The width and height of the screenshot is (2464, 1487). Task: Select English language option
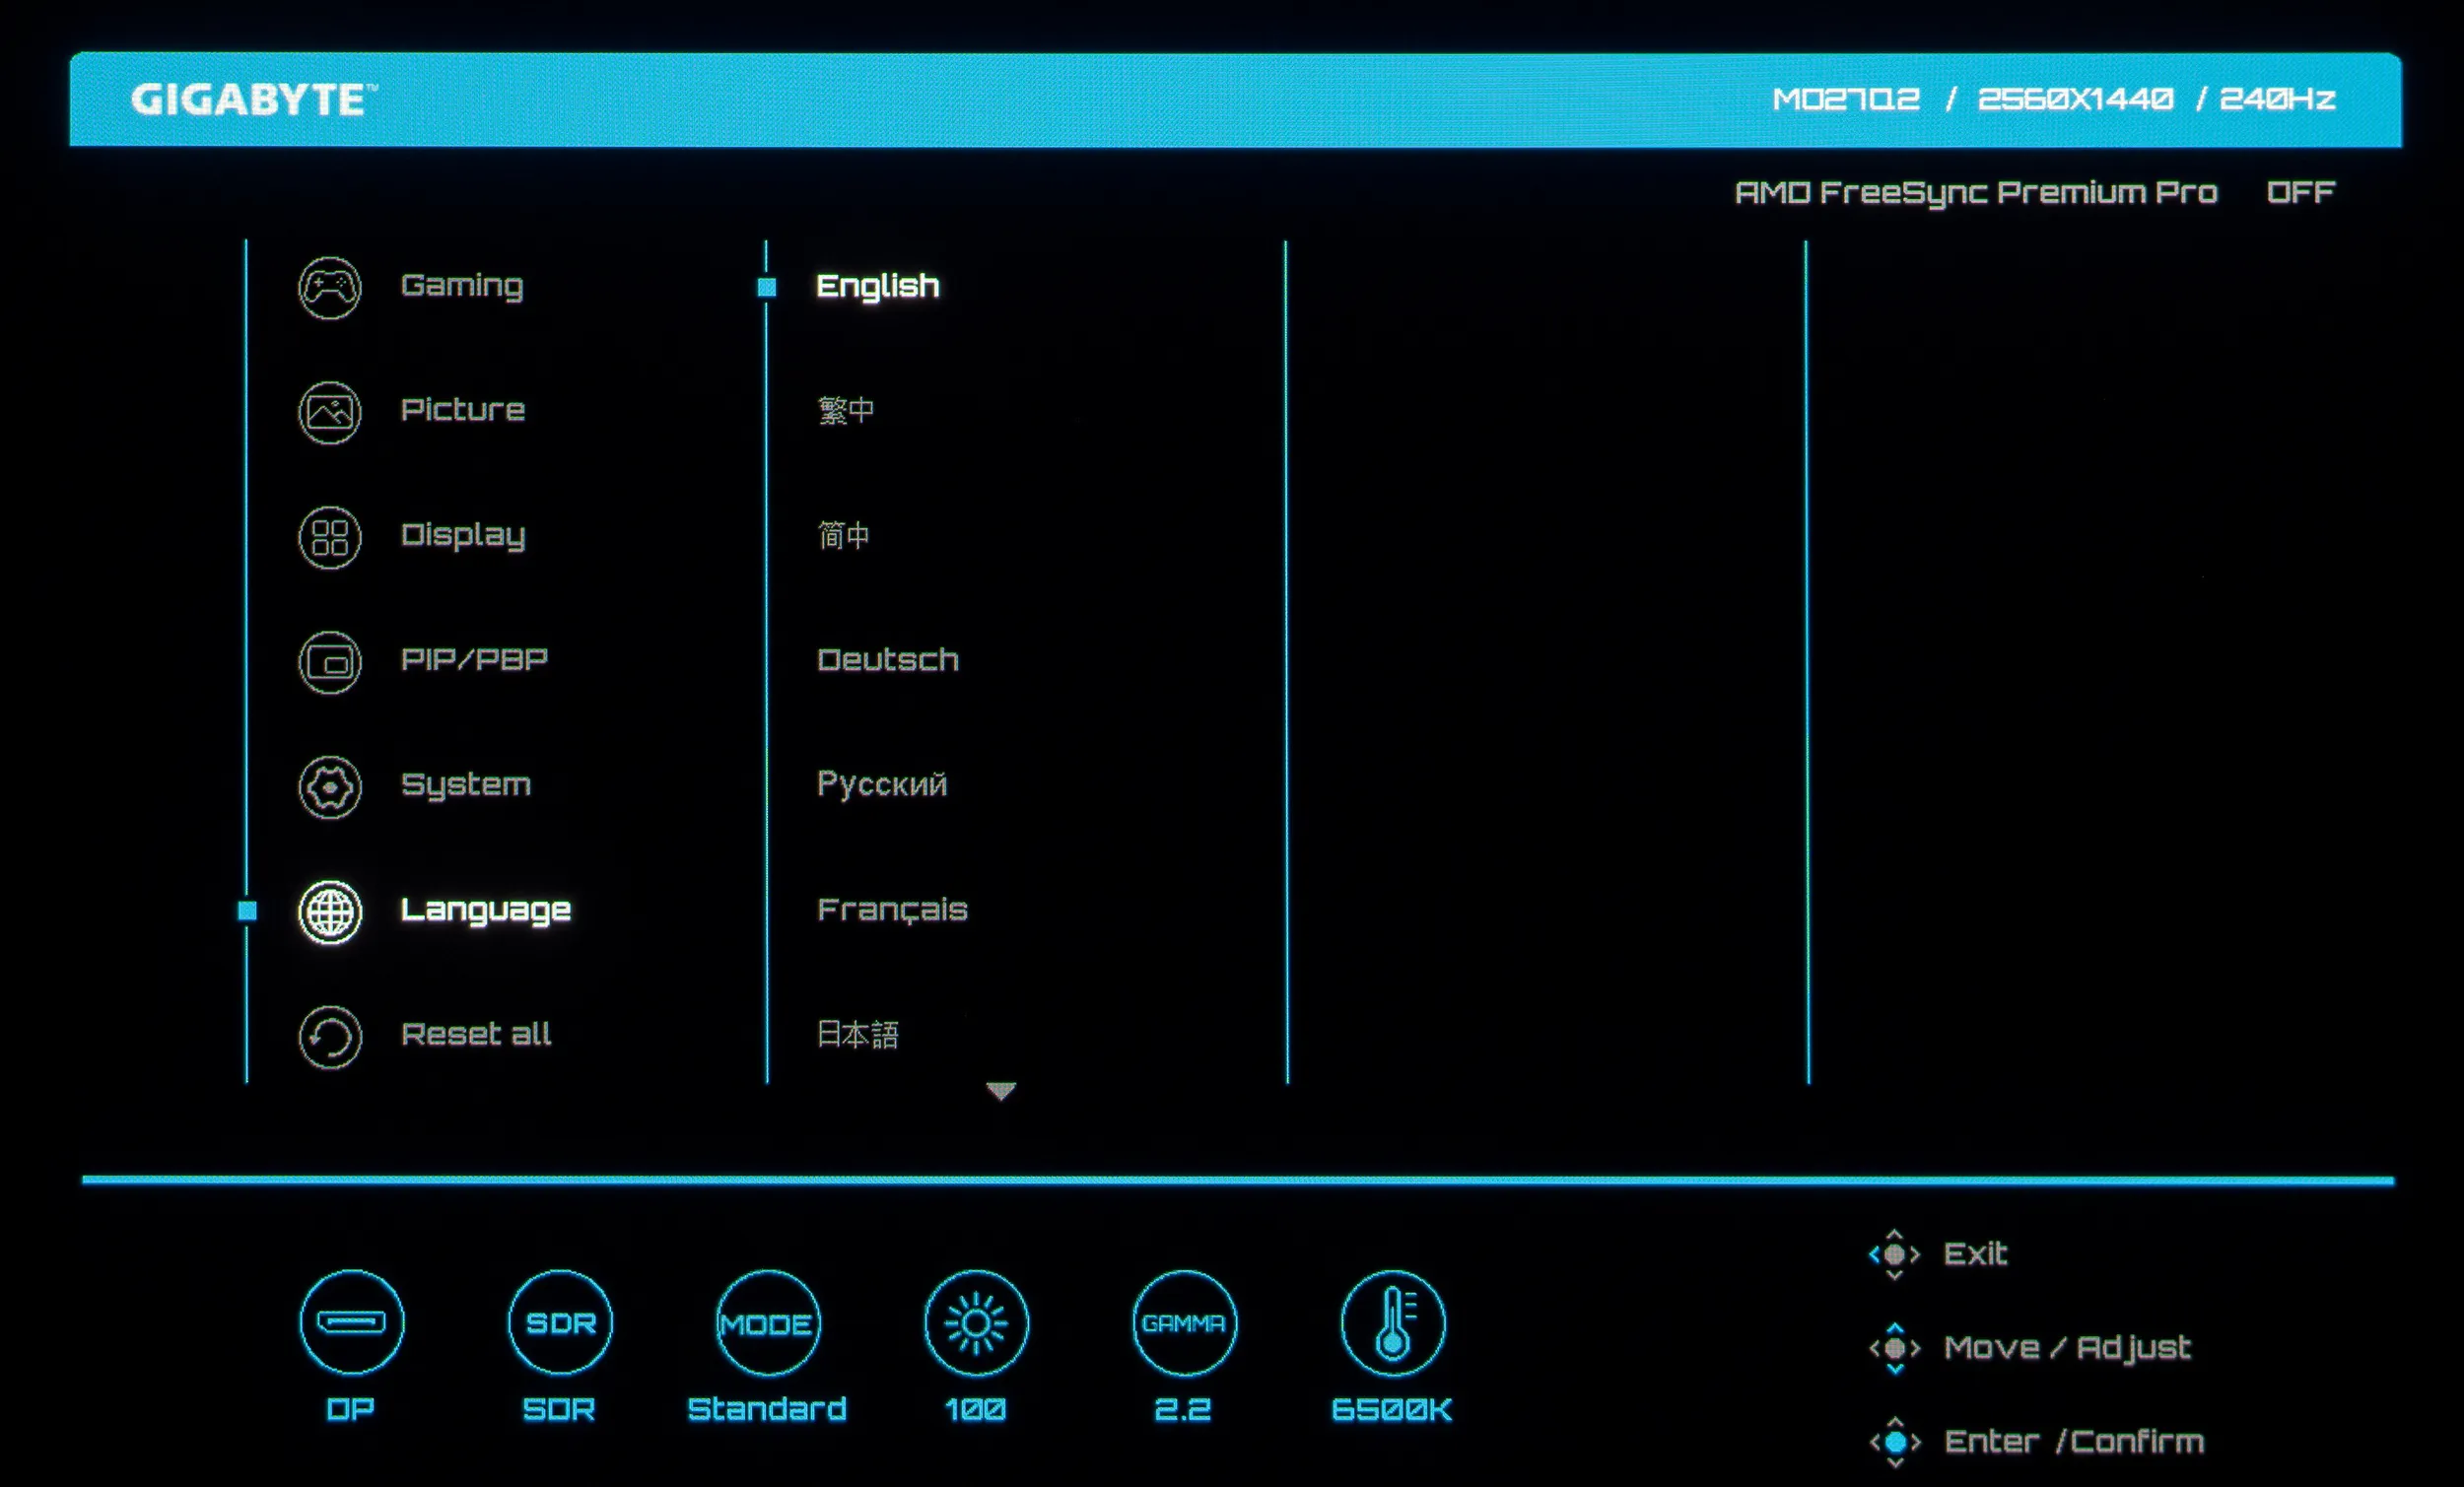[x=877, y=286]
